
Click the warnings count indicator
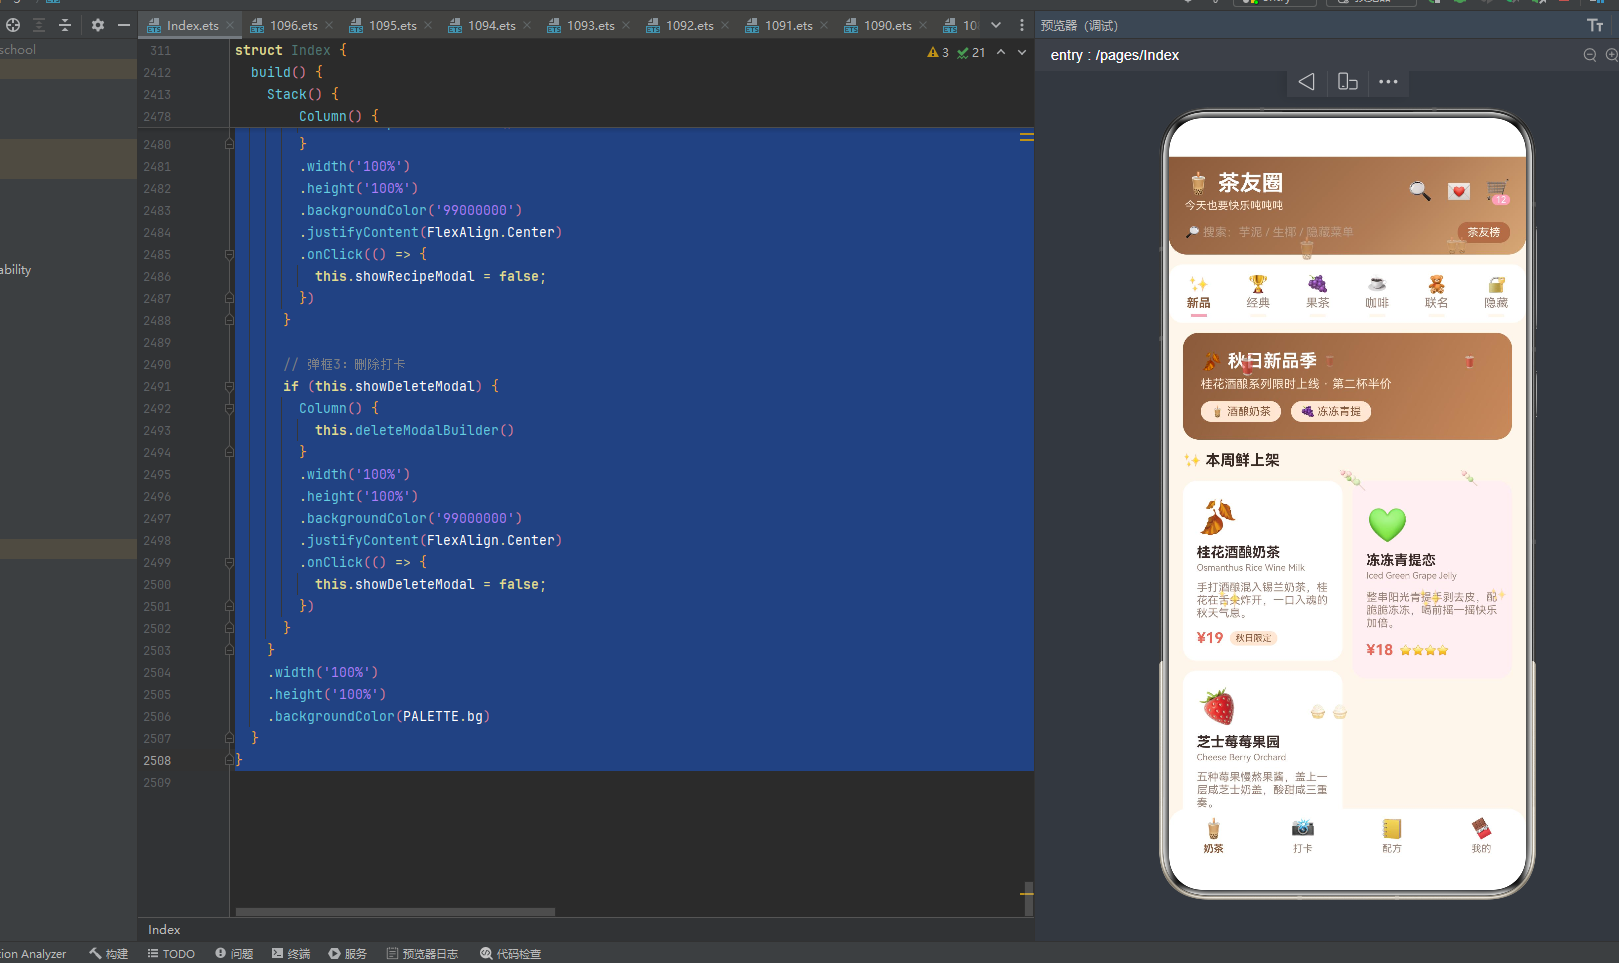coord(938,52)
